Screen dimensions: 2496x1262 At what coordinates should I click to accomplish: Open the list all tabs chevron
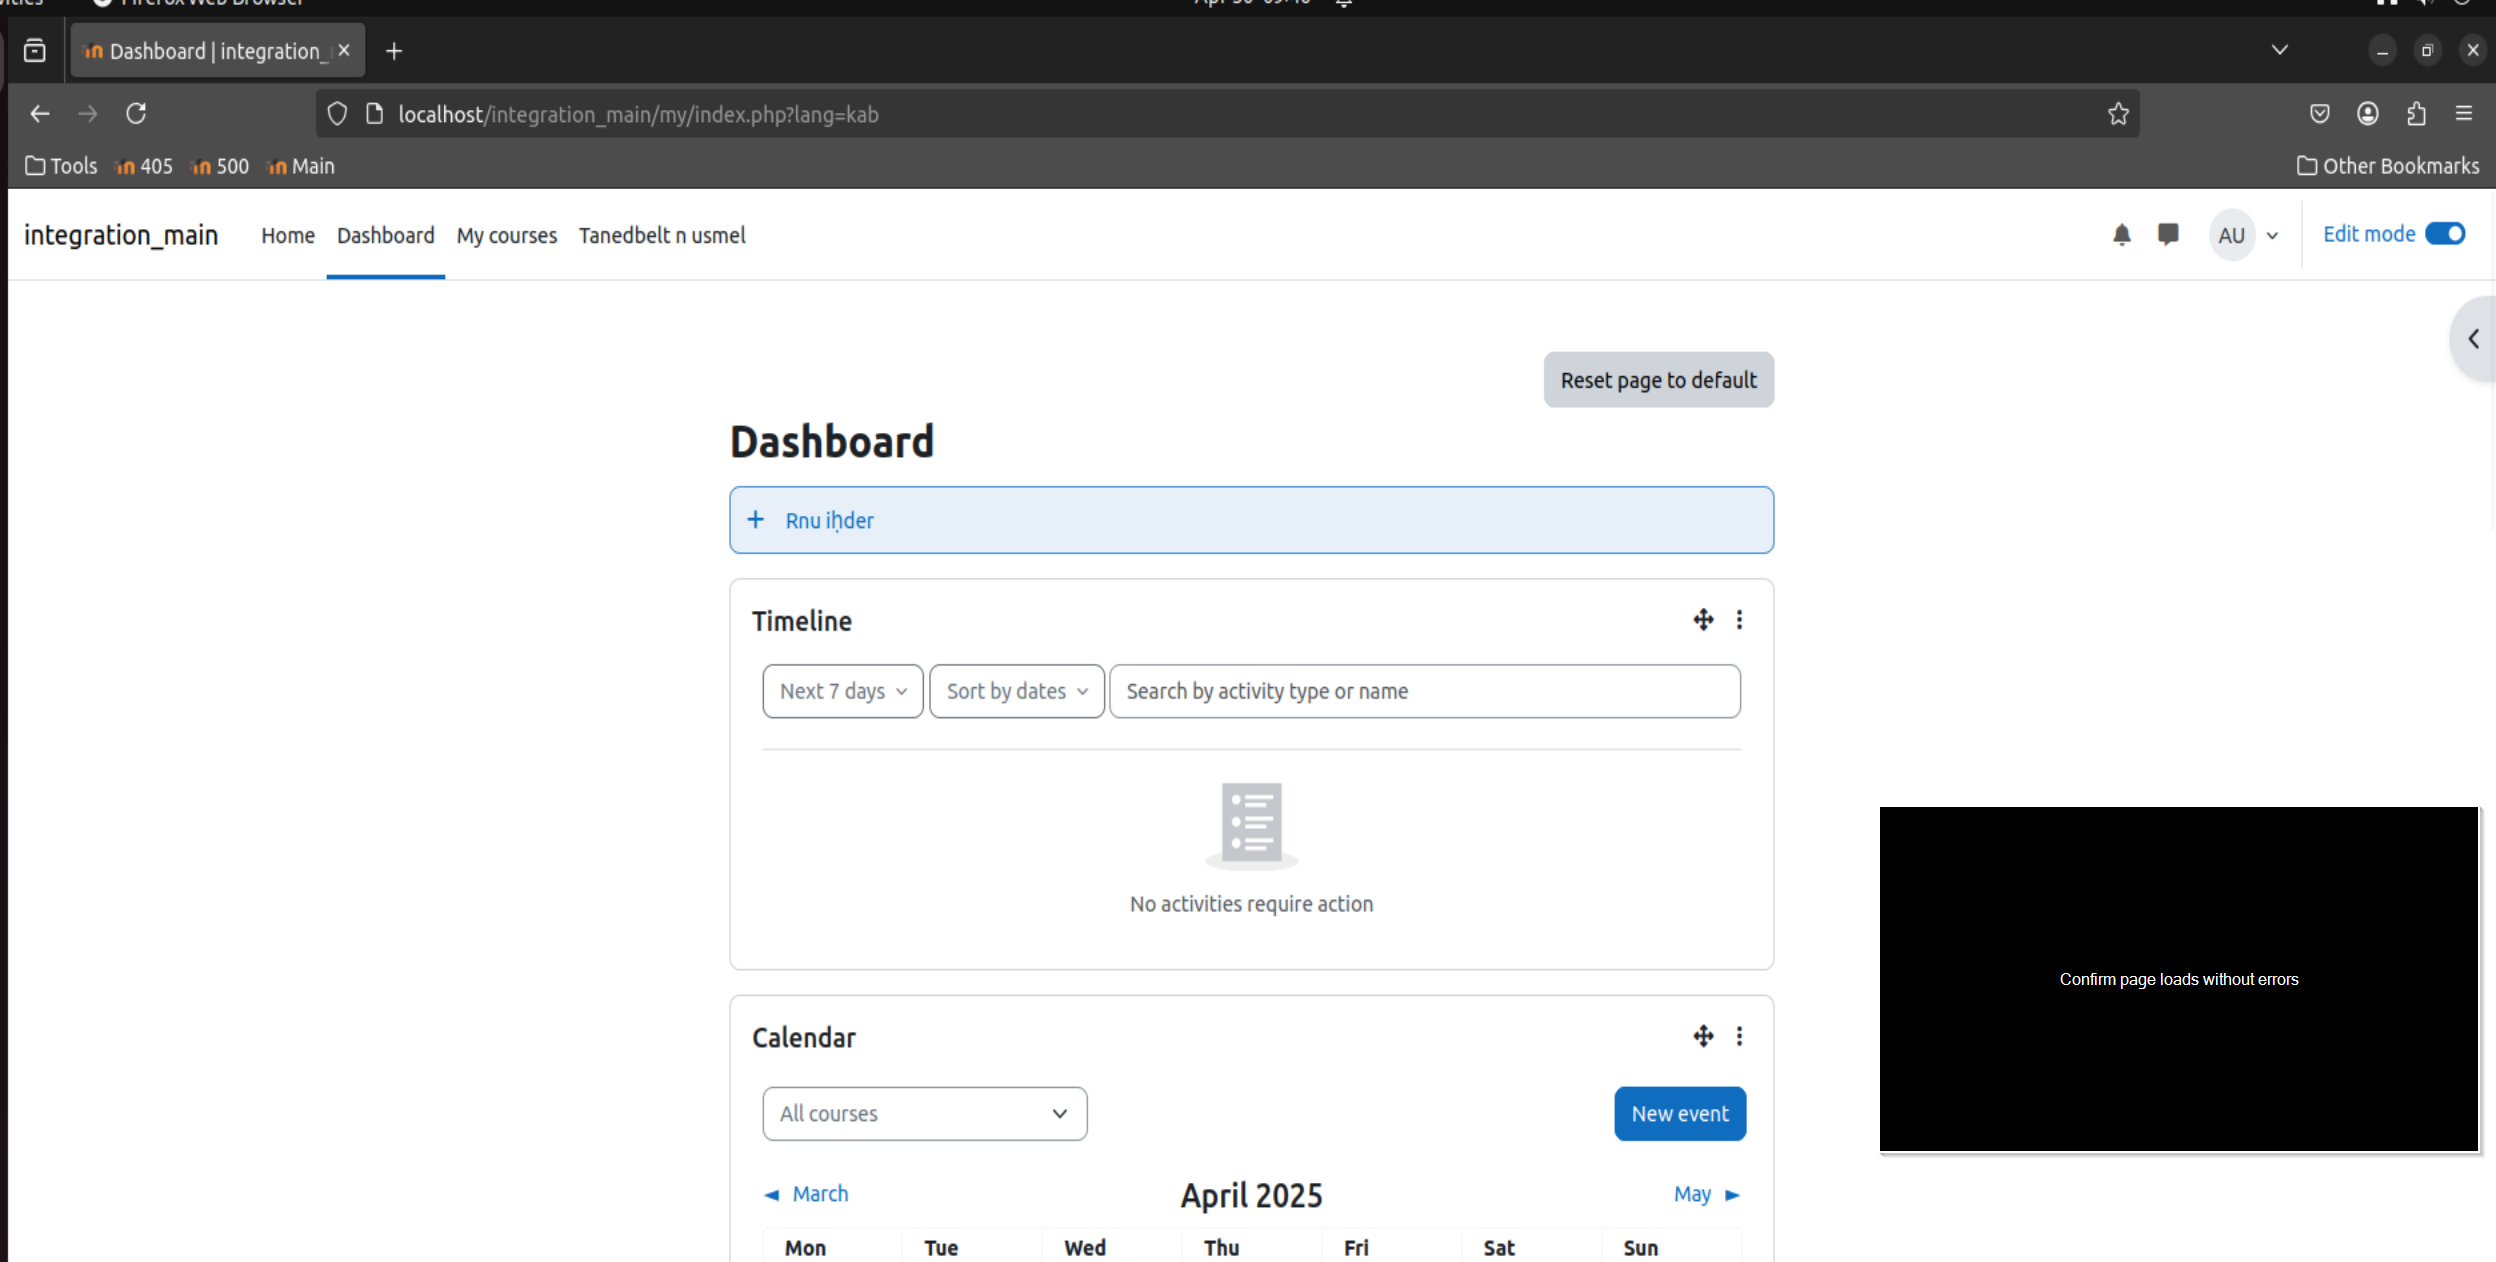(2280, 50)
